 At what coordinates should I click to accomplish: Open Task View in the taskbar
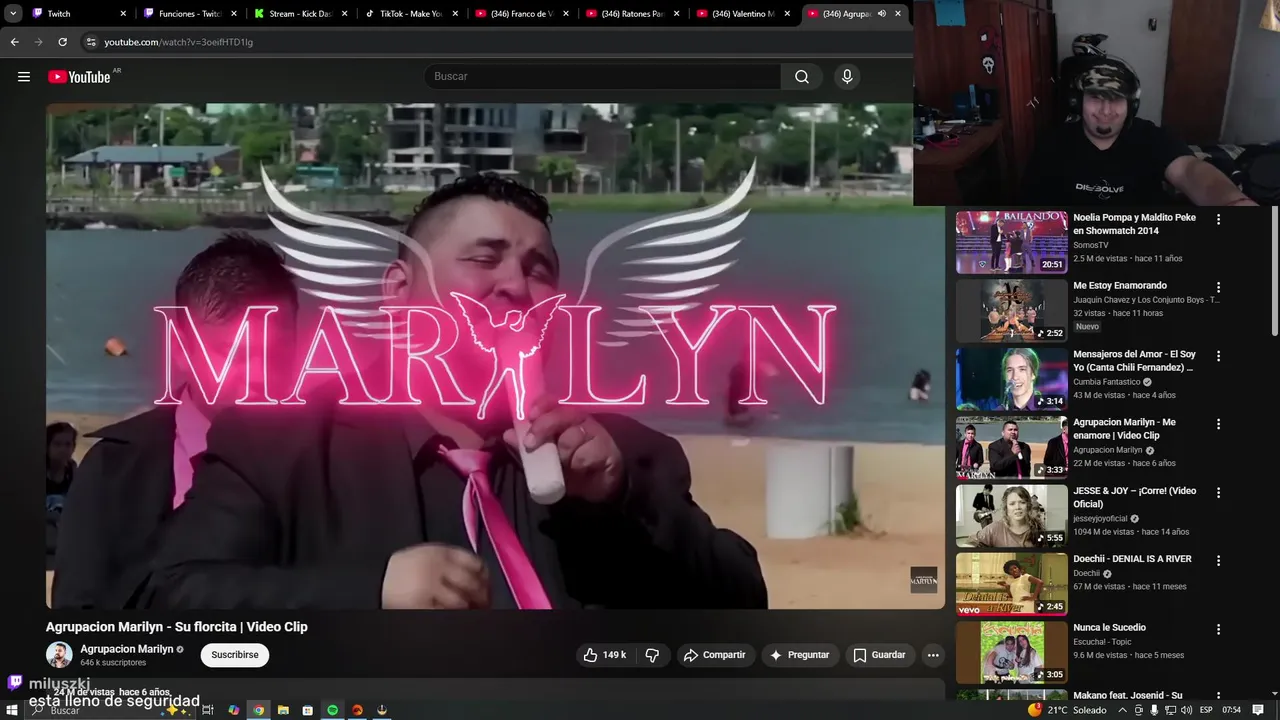208,710
